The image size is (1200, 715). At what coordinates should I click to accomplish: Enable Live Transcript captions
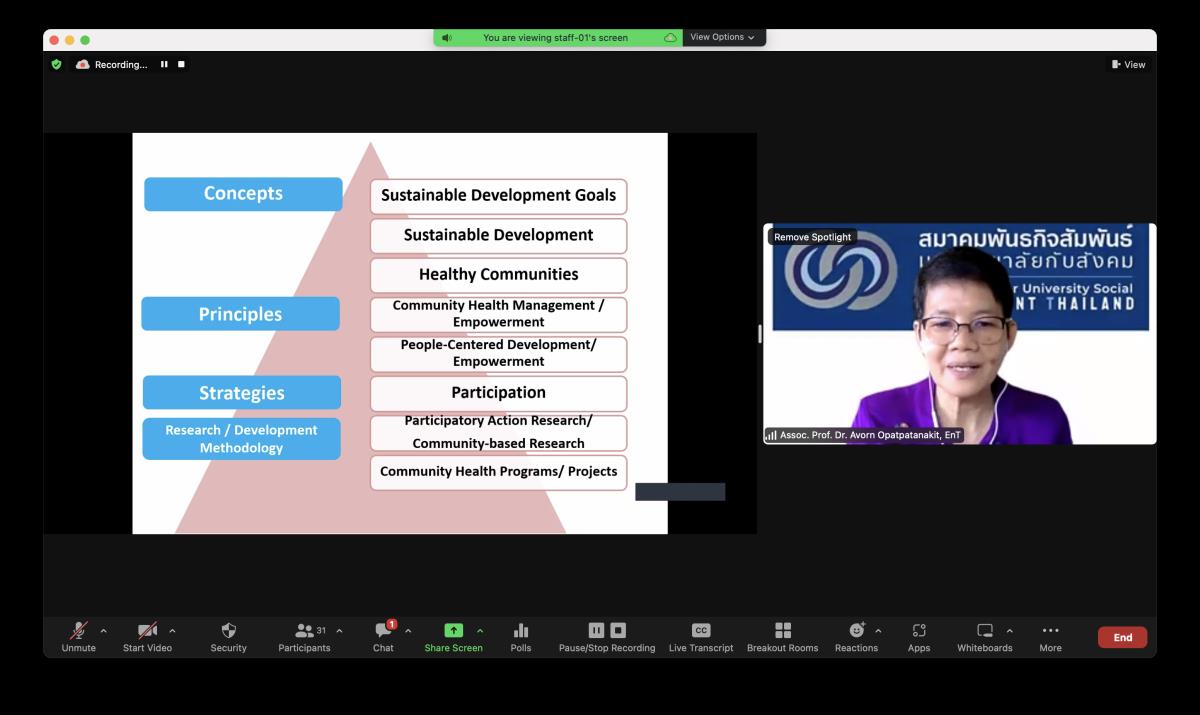point(701,636)
